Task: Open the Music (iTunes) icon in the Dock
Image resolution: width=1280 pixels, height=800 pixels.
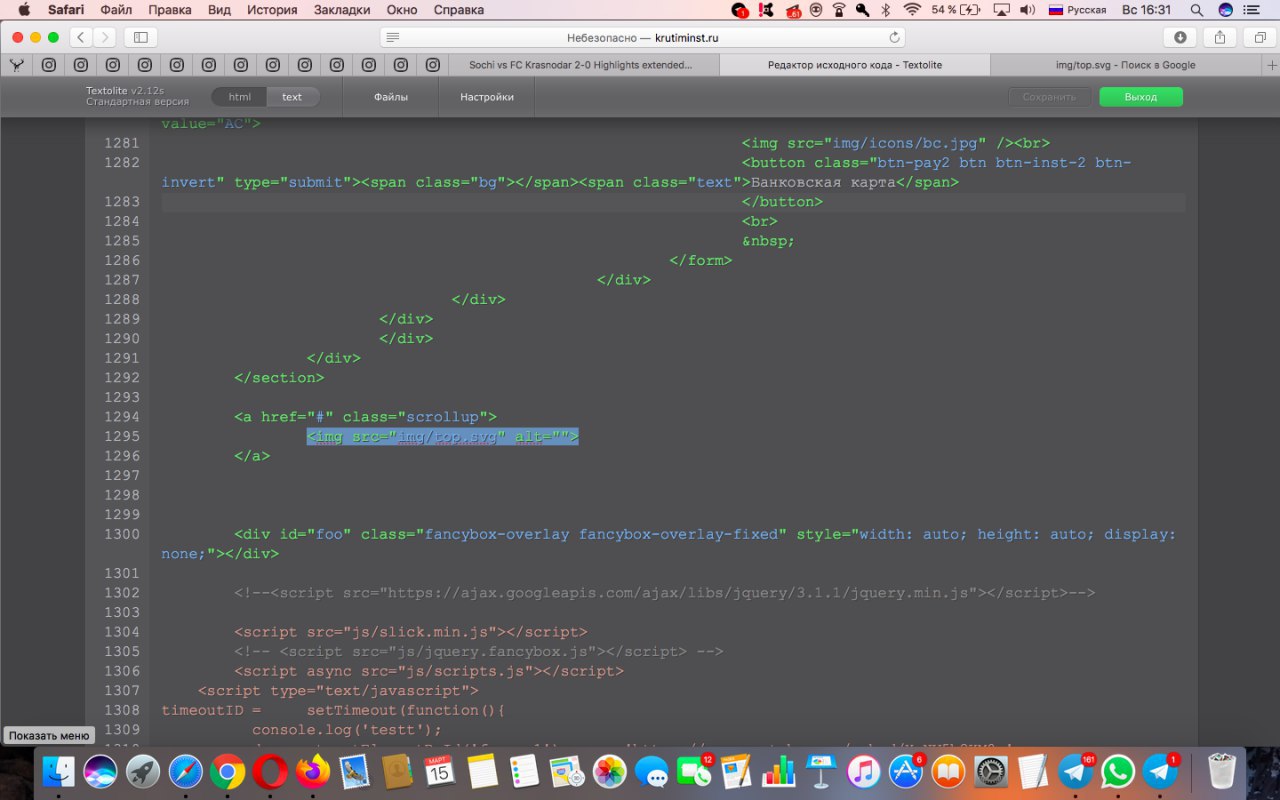Action: (863, 771)
